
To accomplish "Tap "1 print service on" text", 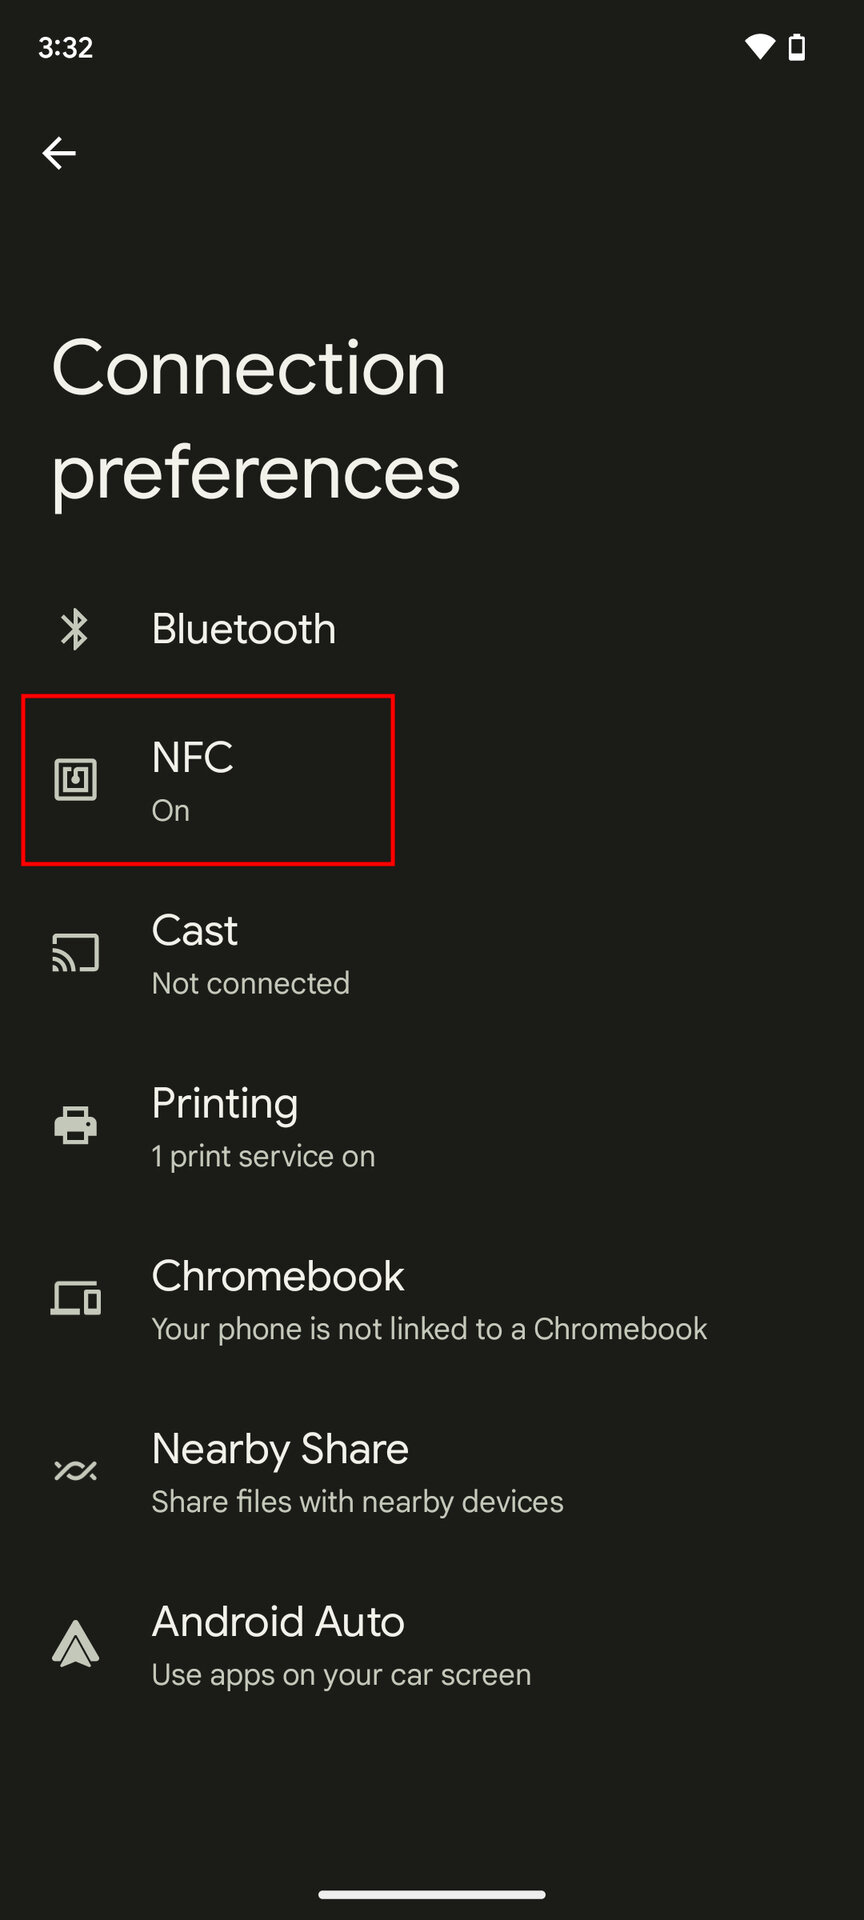I will click(263, 1157).
